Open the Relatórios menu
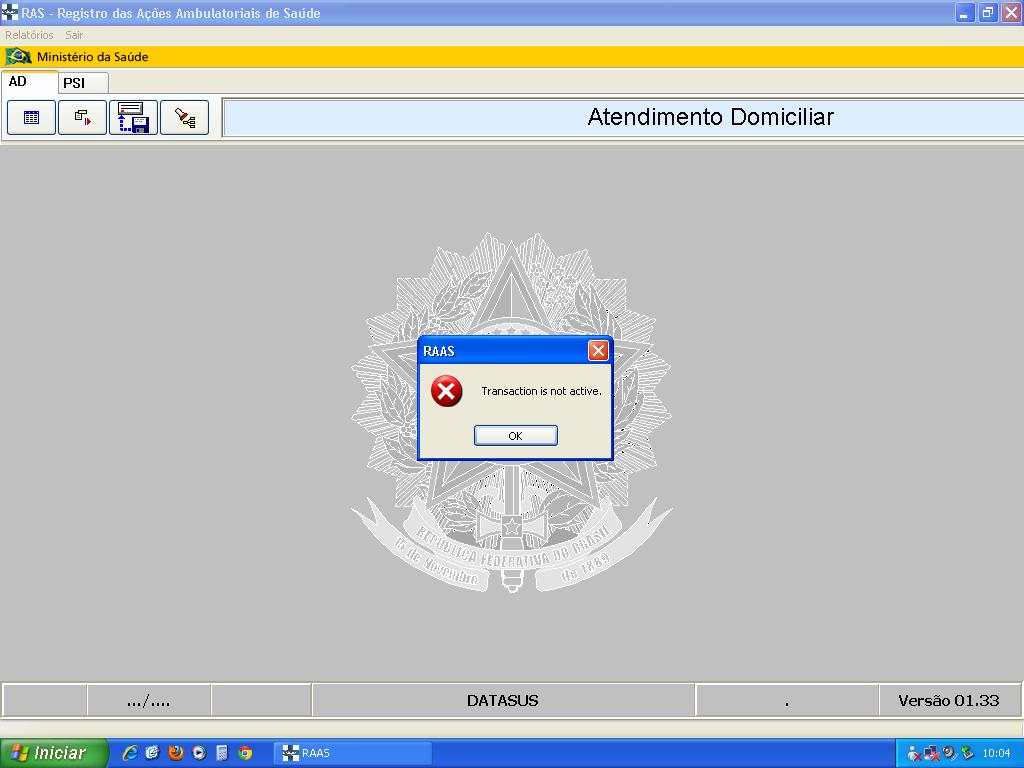 (x=29, y=35)
